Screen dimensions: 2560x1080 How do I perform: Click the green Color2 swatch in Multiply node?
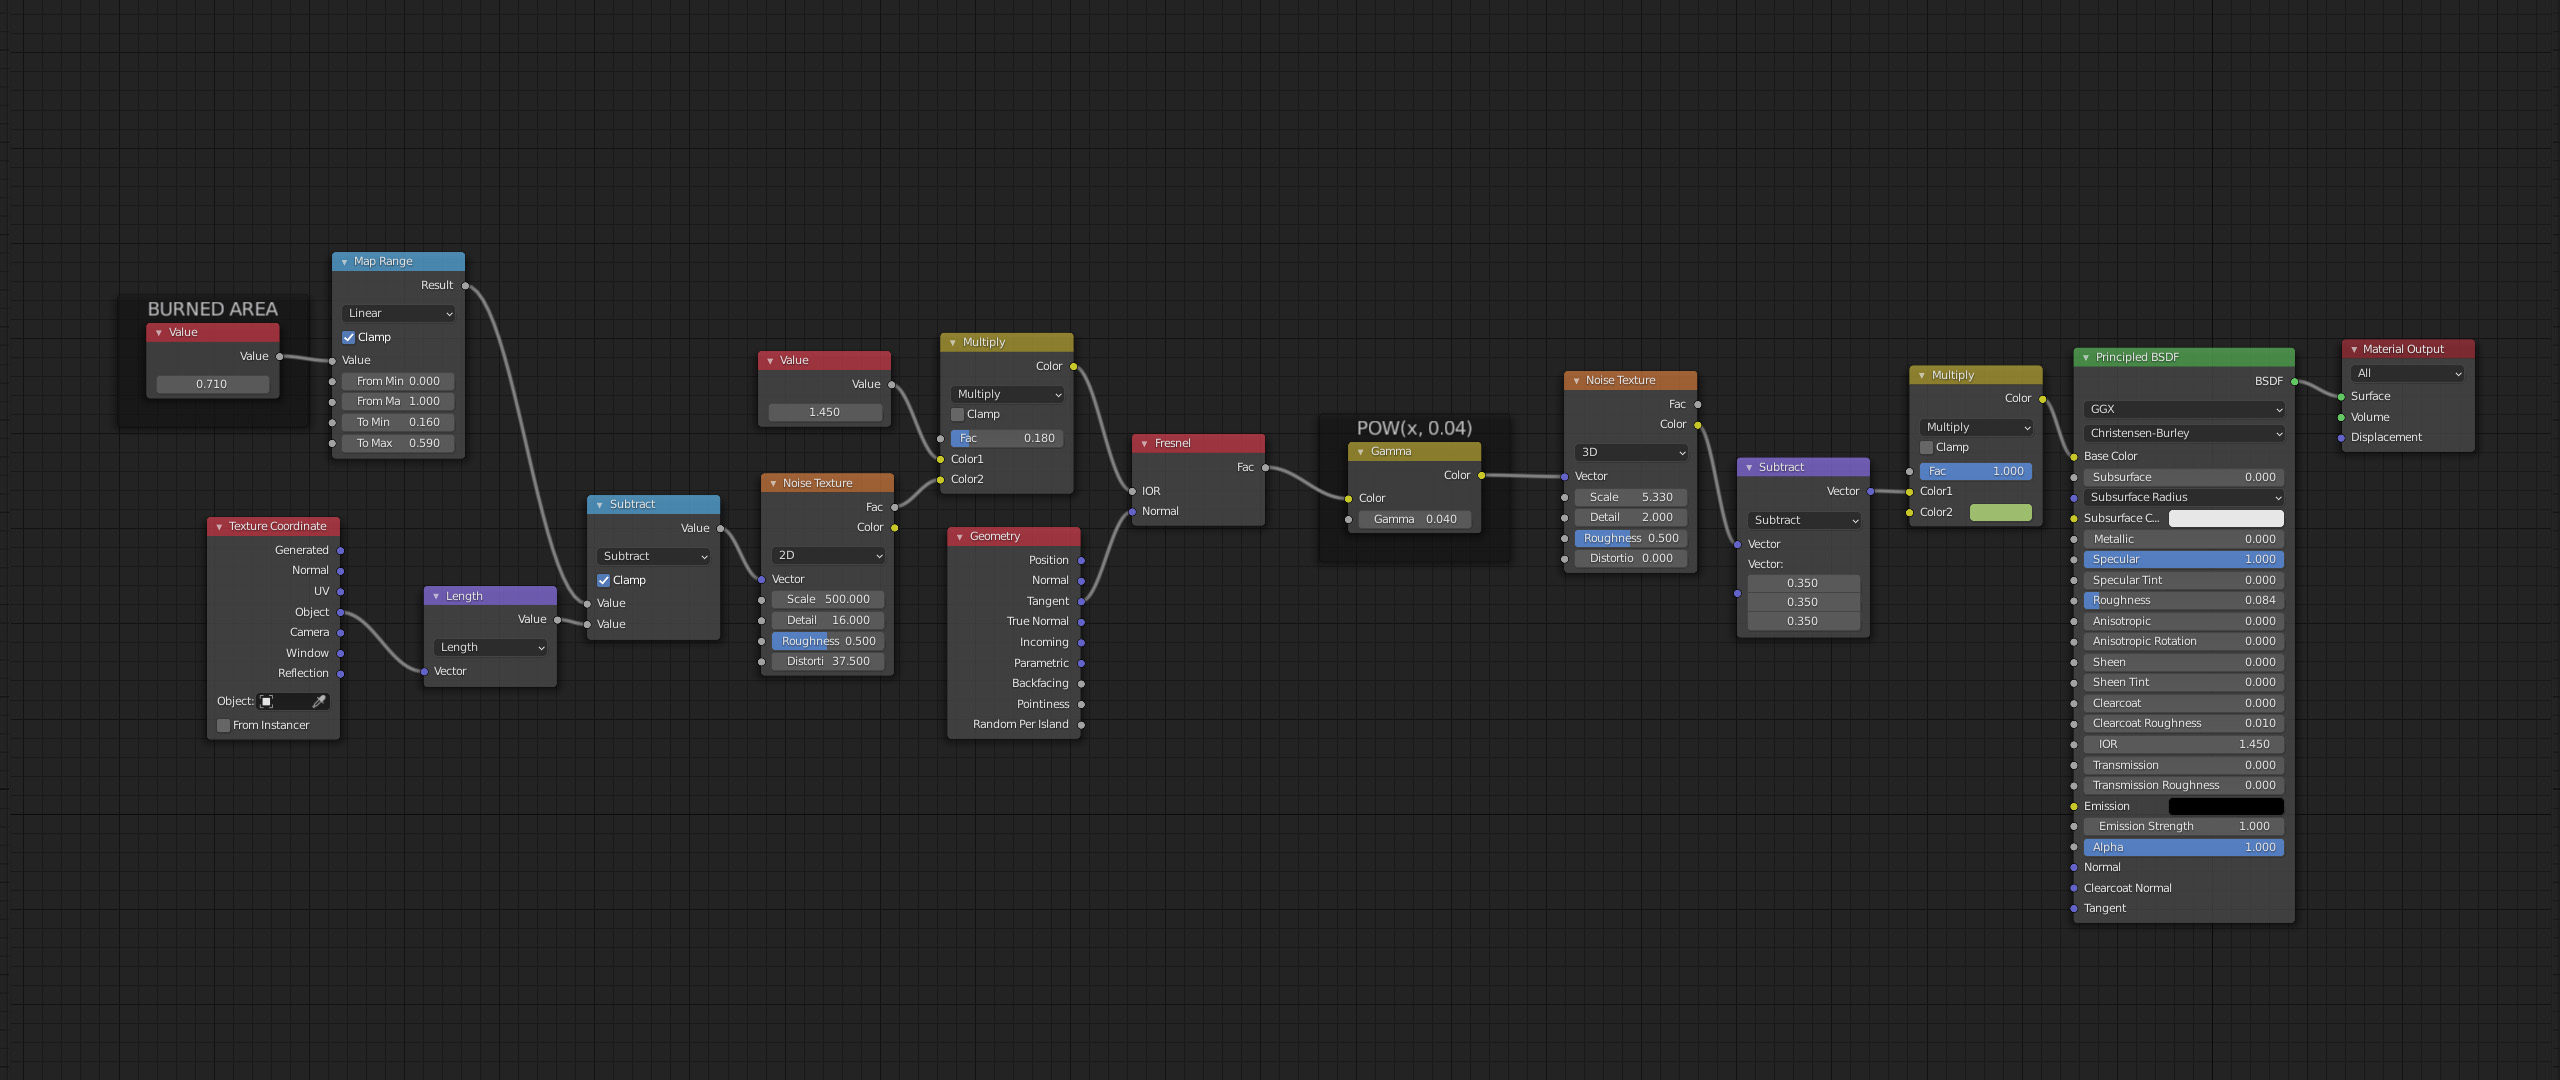pos(2000,512)
